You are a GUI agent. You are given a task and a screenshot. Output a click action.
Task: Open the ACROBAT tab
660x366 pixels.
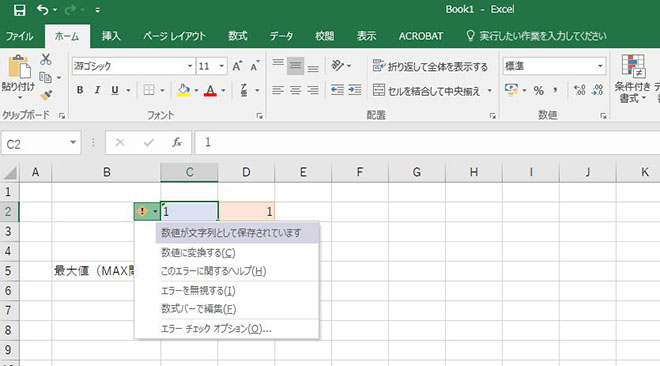pyautogui.click(x=420, y=36)
